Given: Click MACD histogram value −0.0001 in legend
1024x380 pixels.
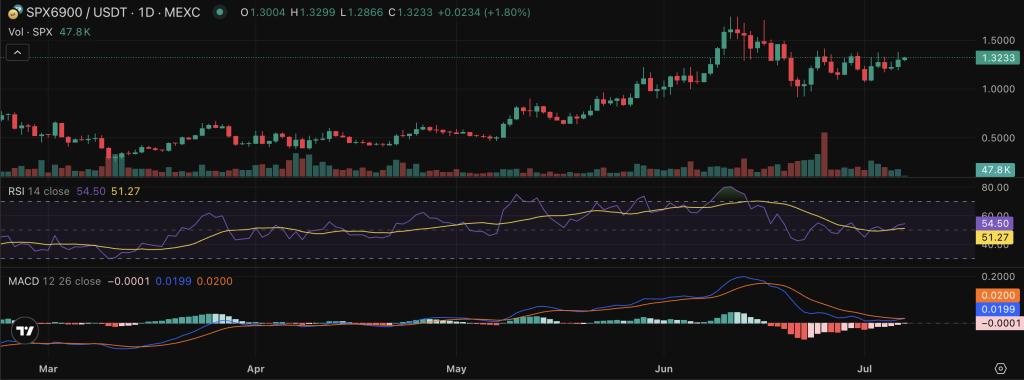Looking at the screenshot, I should point(128,281).
